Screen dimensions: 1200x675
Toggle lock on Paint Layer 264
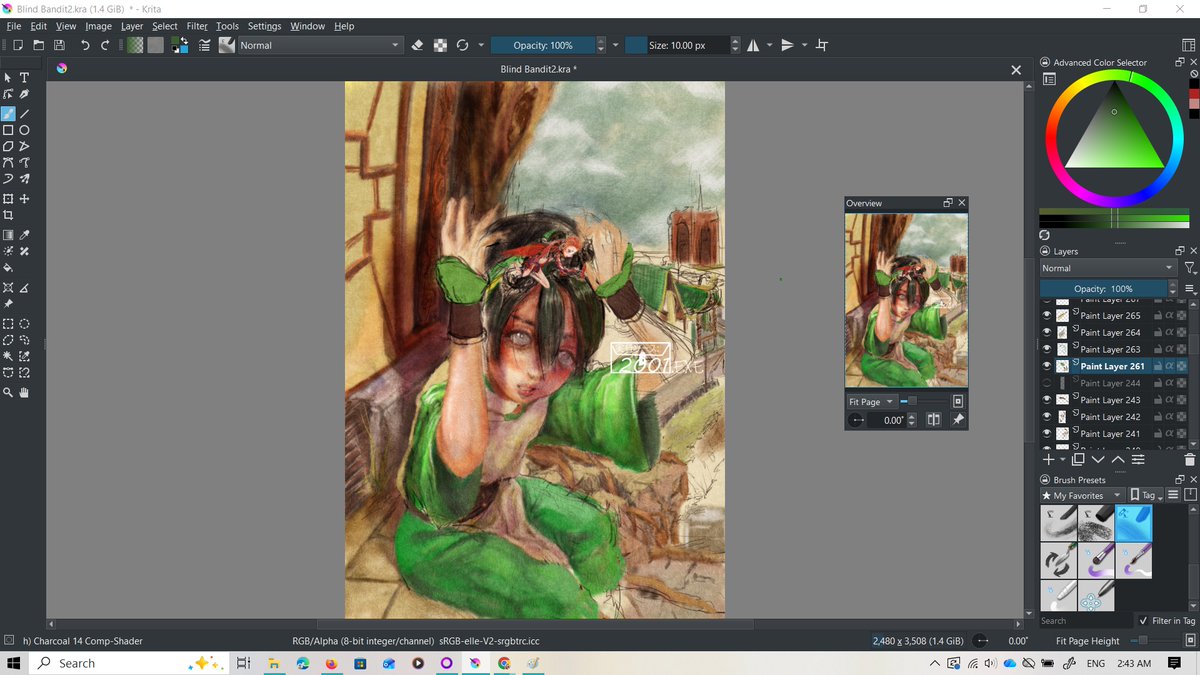pyautogui.click(x=1157, y=332)
